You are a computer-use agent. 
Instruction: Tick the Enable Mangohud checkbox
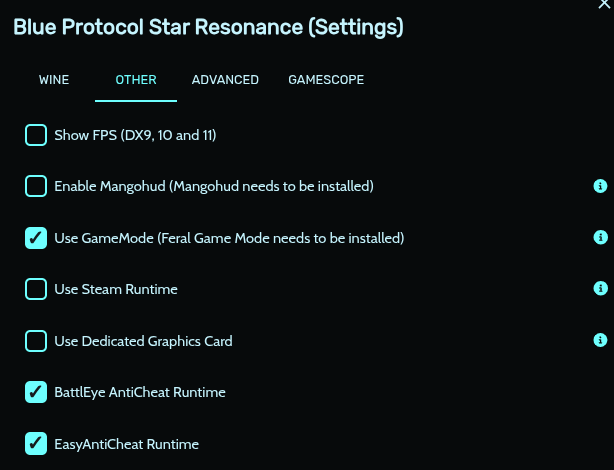pyautogui.click(x=36, y=186)
